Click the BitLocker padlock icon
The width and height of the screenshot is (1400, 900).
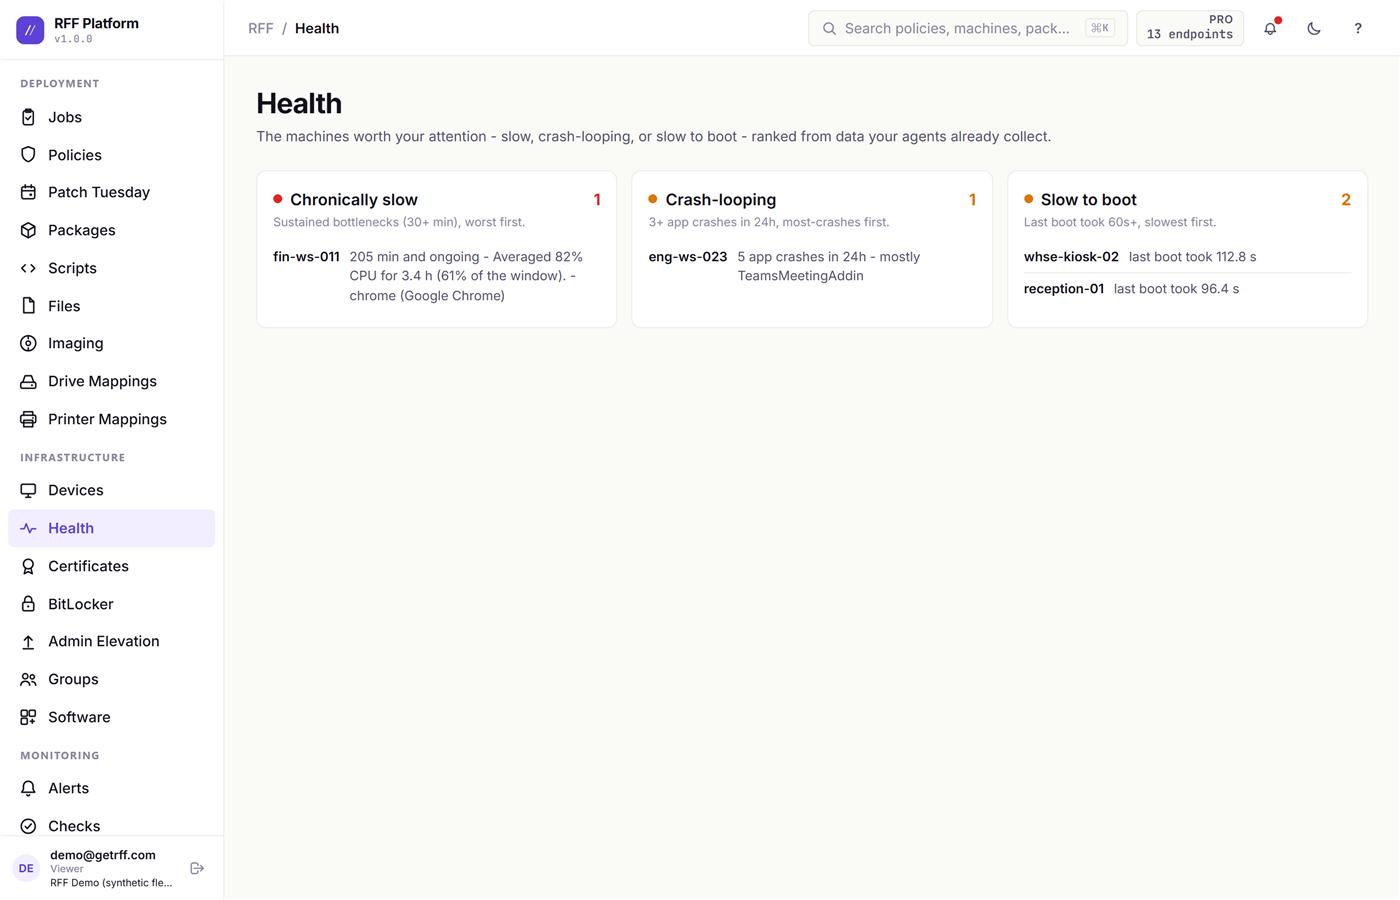pyautogui.click(x=28, y=604)
